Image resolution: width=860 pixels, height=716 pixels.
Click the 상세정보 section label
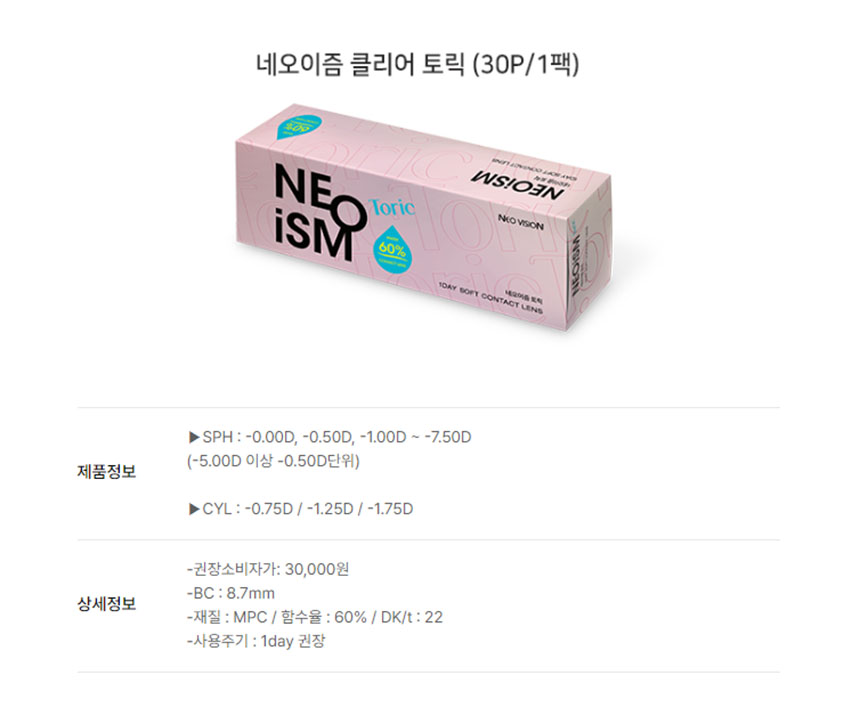click(106, 604)
